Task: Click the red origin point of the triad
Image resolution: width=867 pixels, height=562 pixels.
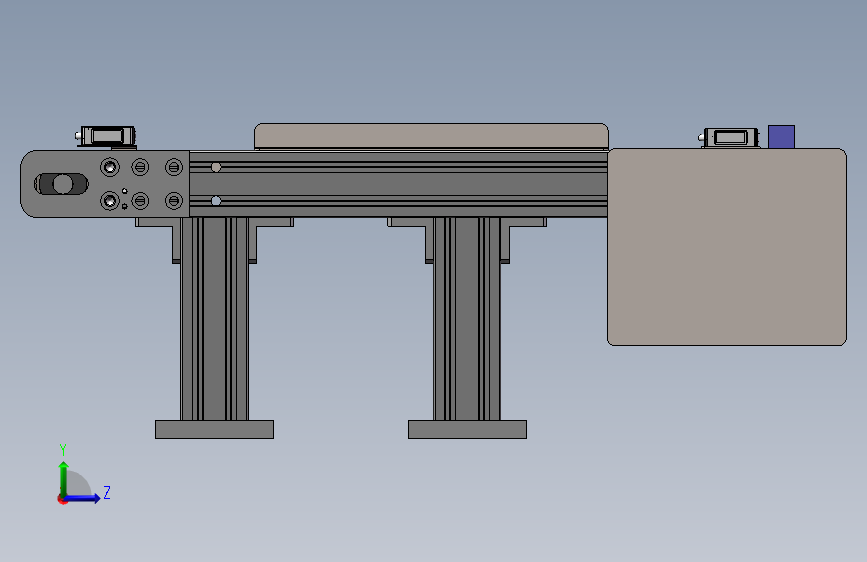Action: pyautogui.click(x=62, y=499)
